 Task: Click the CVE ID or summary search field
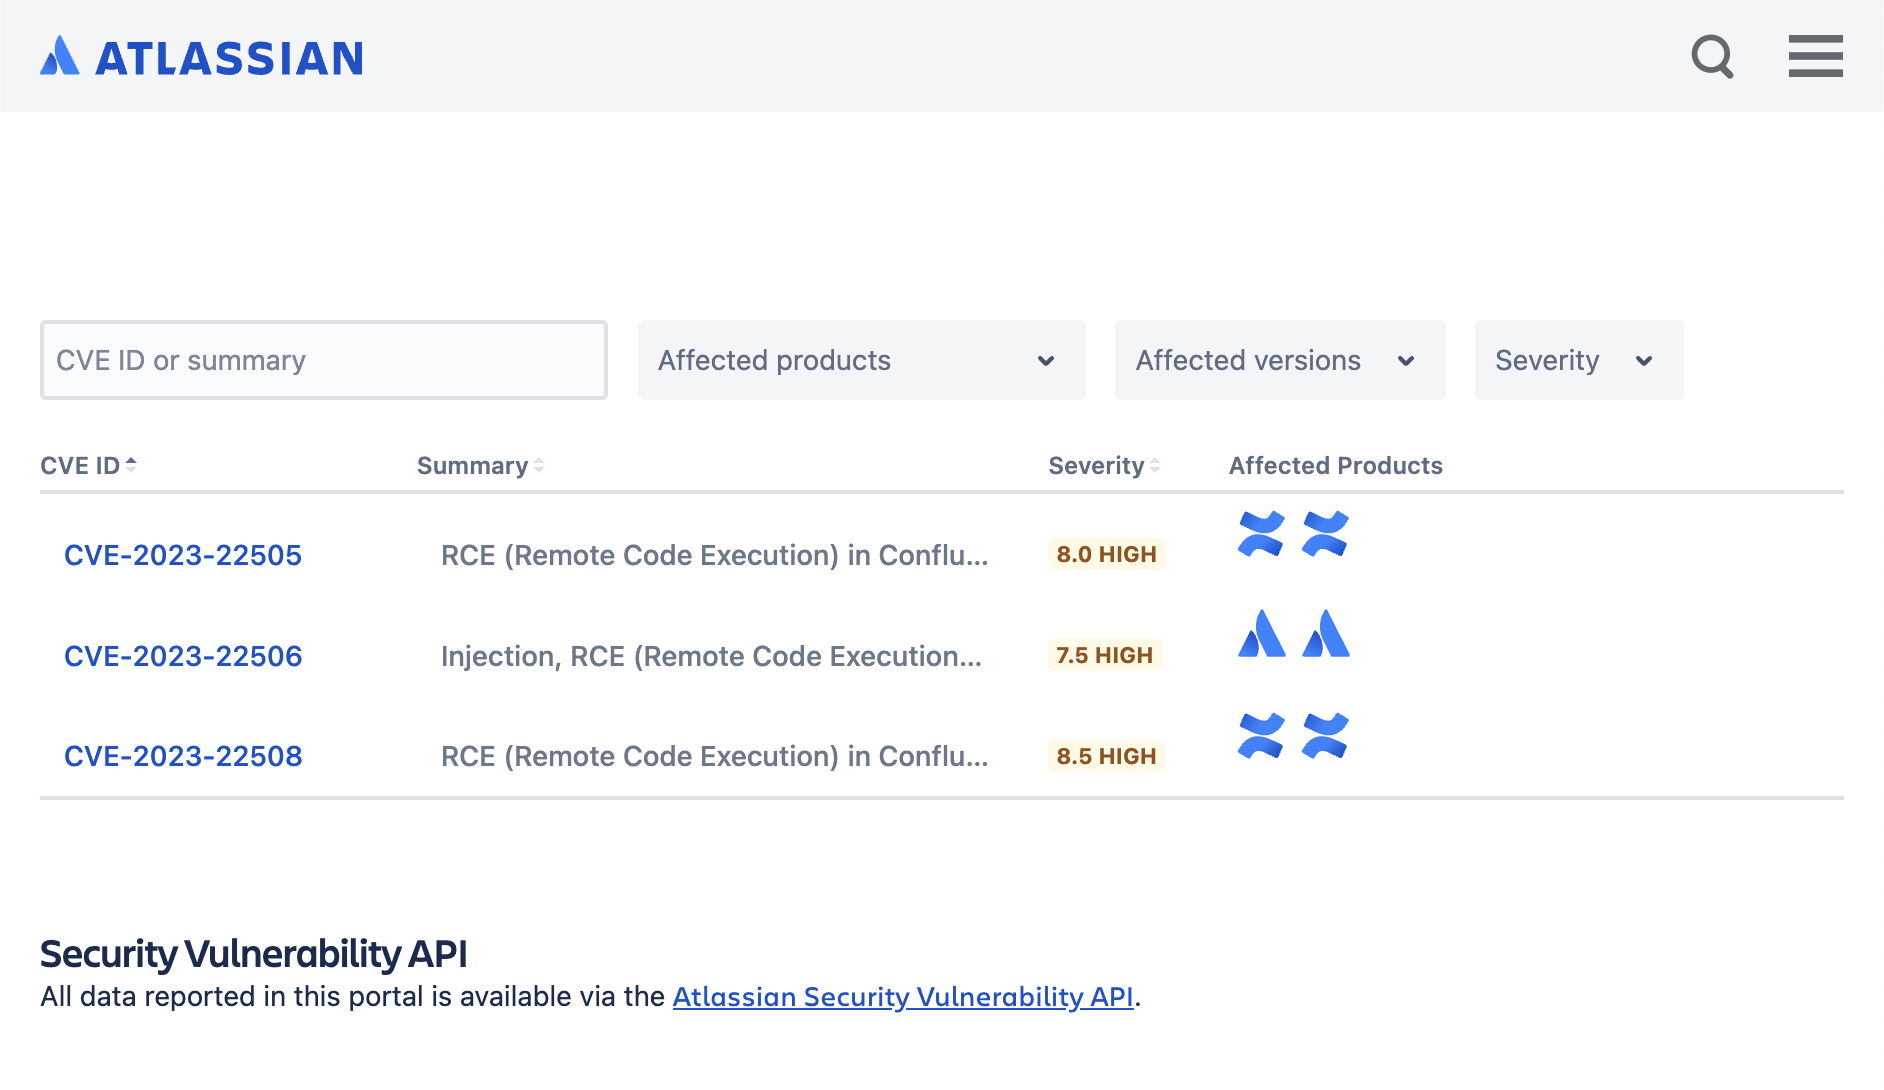[322, 360]
